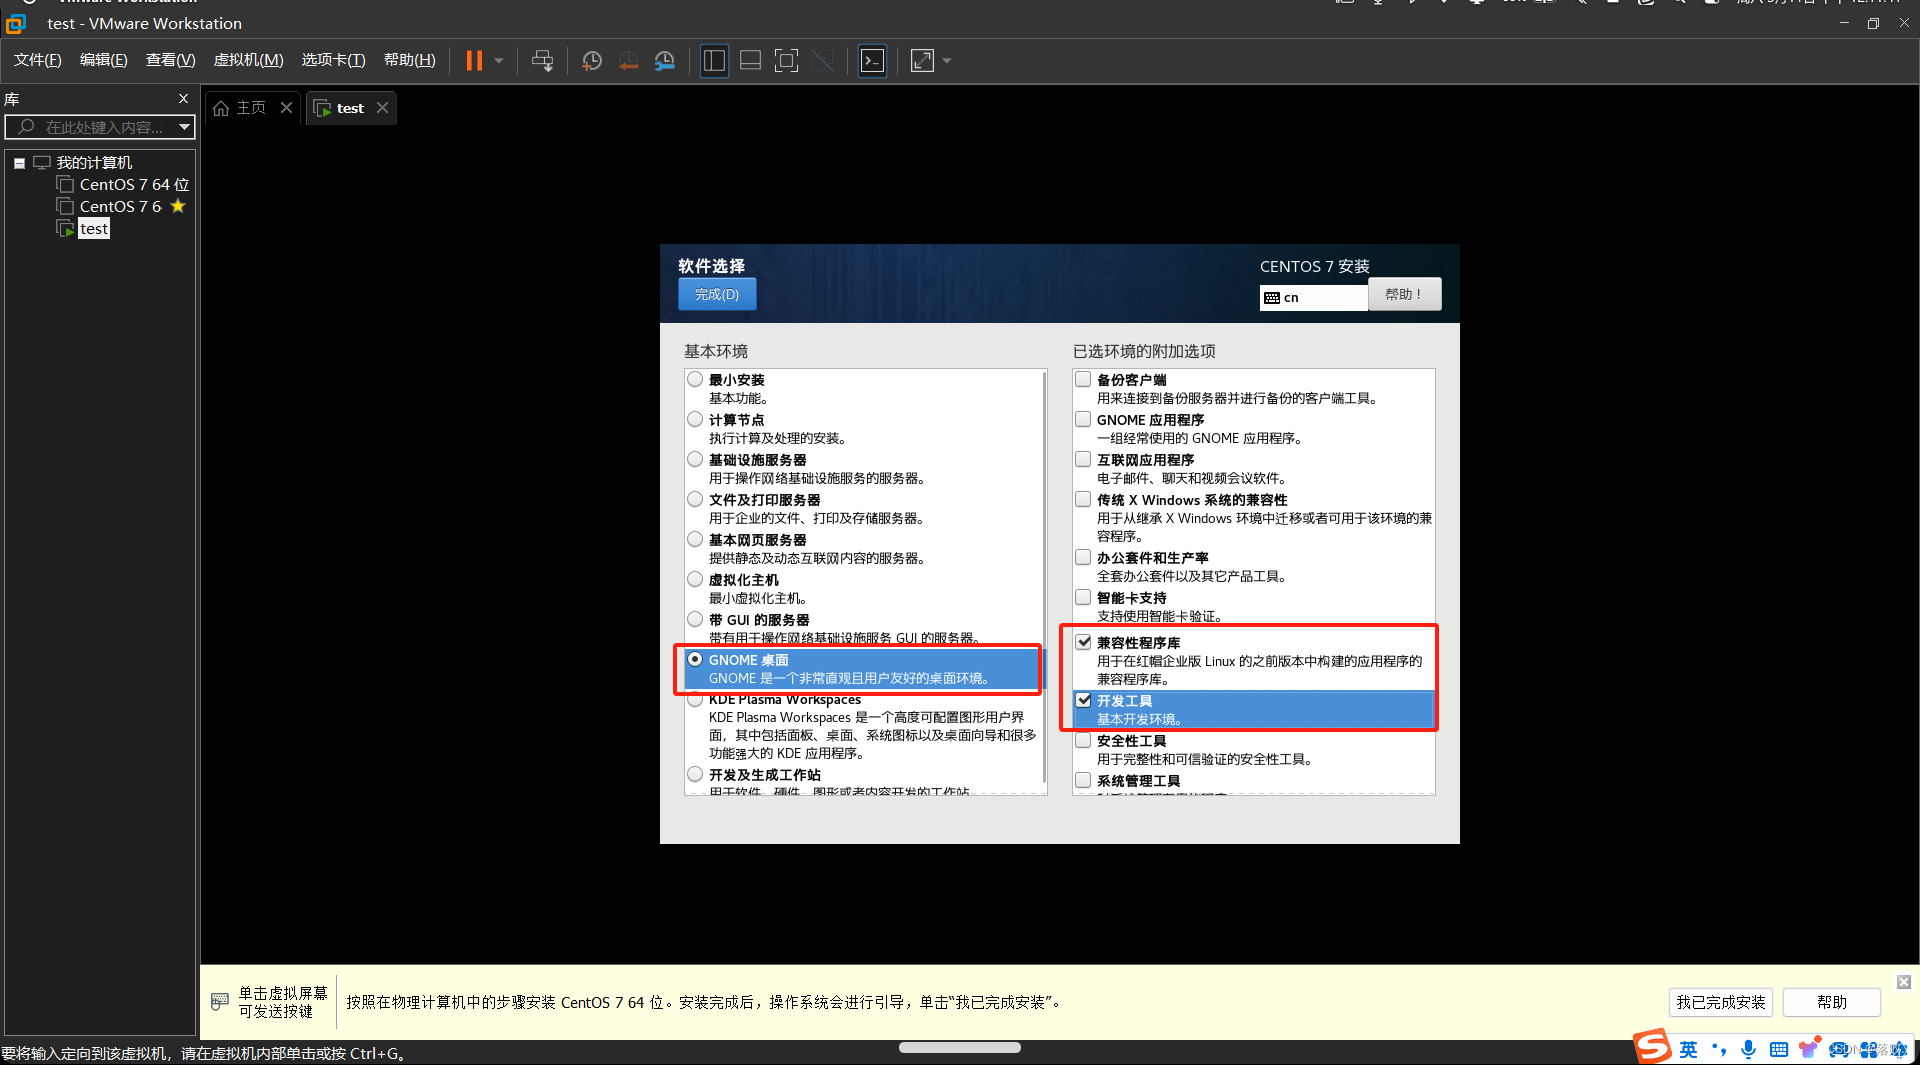Check the 办公套件和生产率 checkbox

point(1083,557)
